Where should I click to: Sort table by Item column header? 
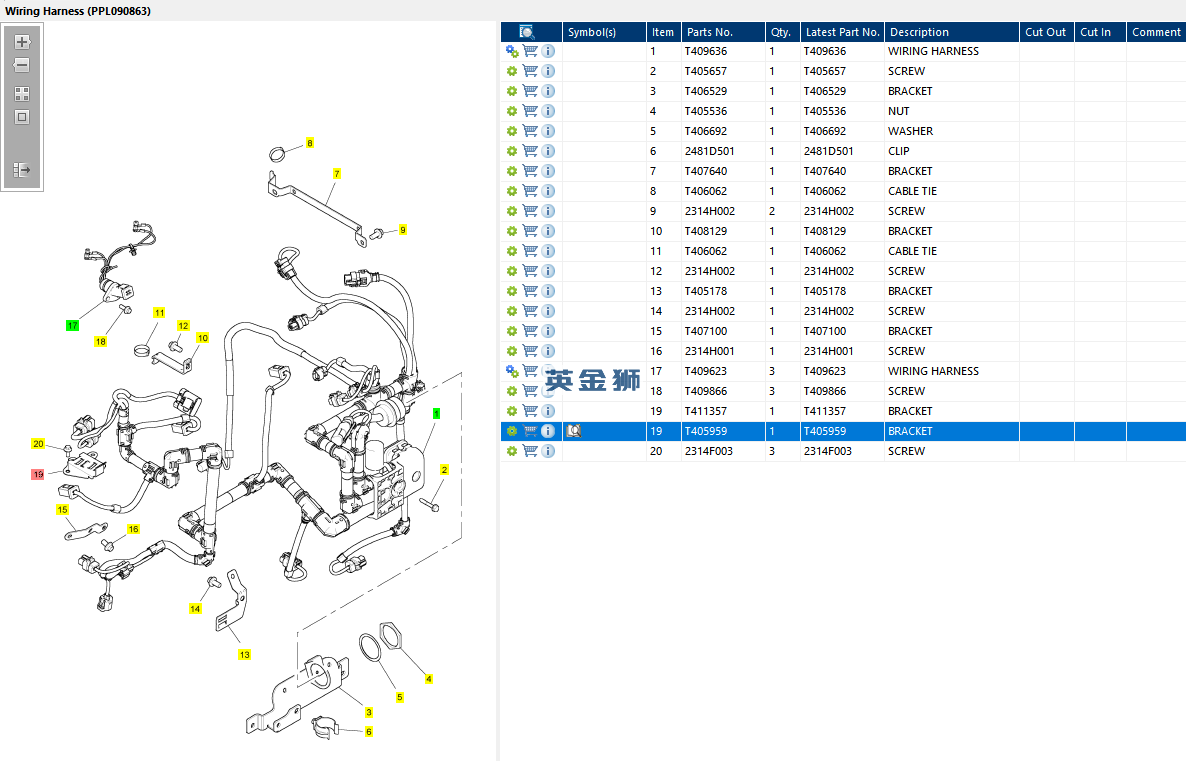663,32
